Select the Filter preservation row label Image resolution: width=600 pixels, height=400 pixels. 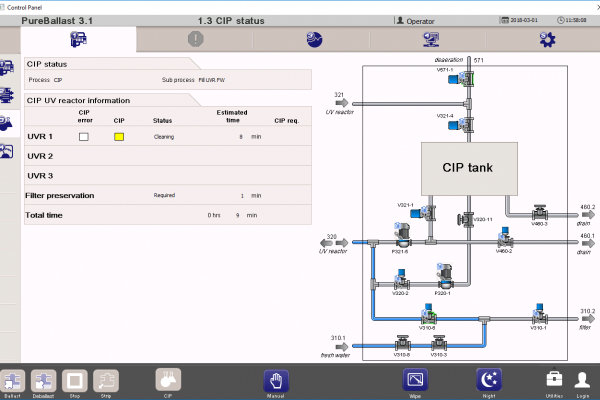[x=60, y=196]
